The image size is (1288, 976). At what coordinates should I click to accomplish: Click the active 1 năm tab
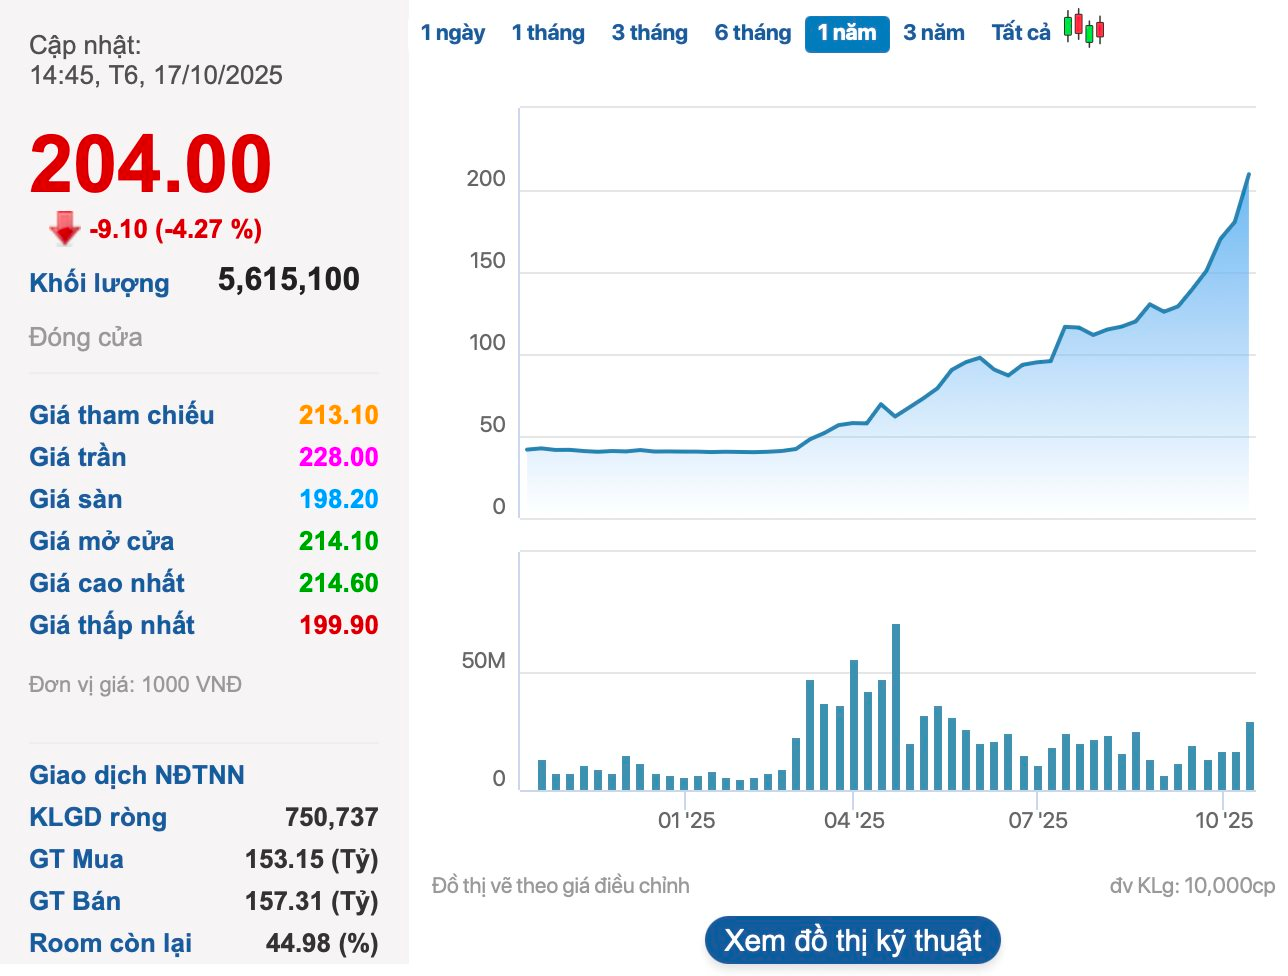(846, 33)
